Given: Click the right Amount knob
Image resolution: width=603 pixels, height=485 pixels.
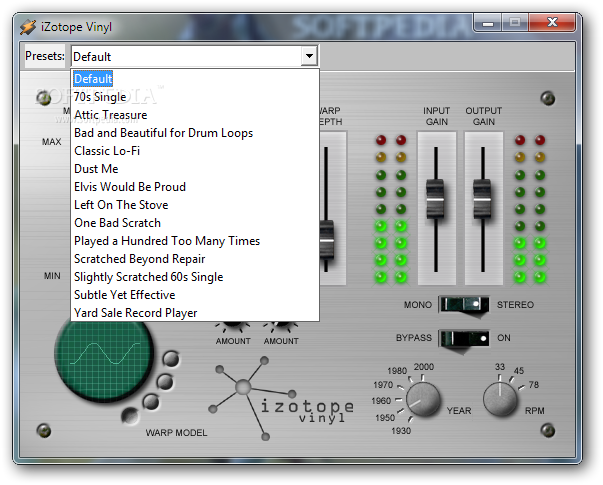Looking at the screenshot, I should click(281, 326).
